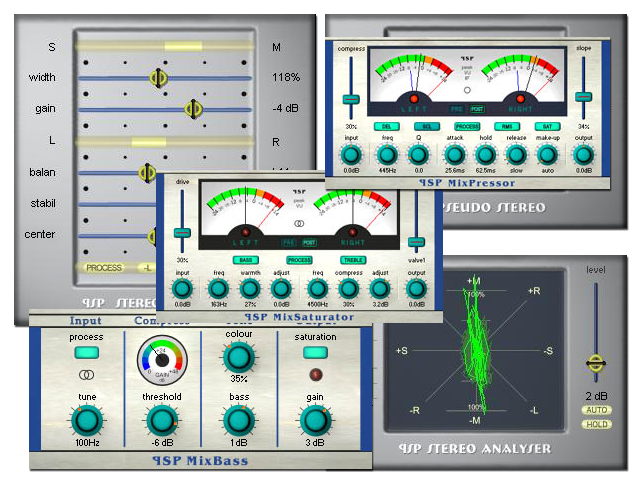This screenshot has width=640, height=480.
Task: Toggle PROCESS in the MixSaturator window
Action: (299, 260)
